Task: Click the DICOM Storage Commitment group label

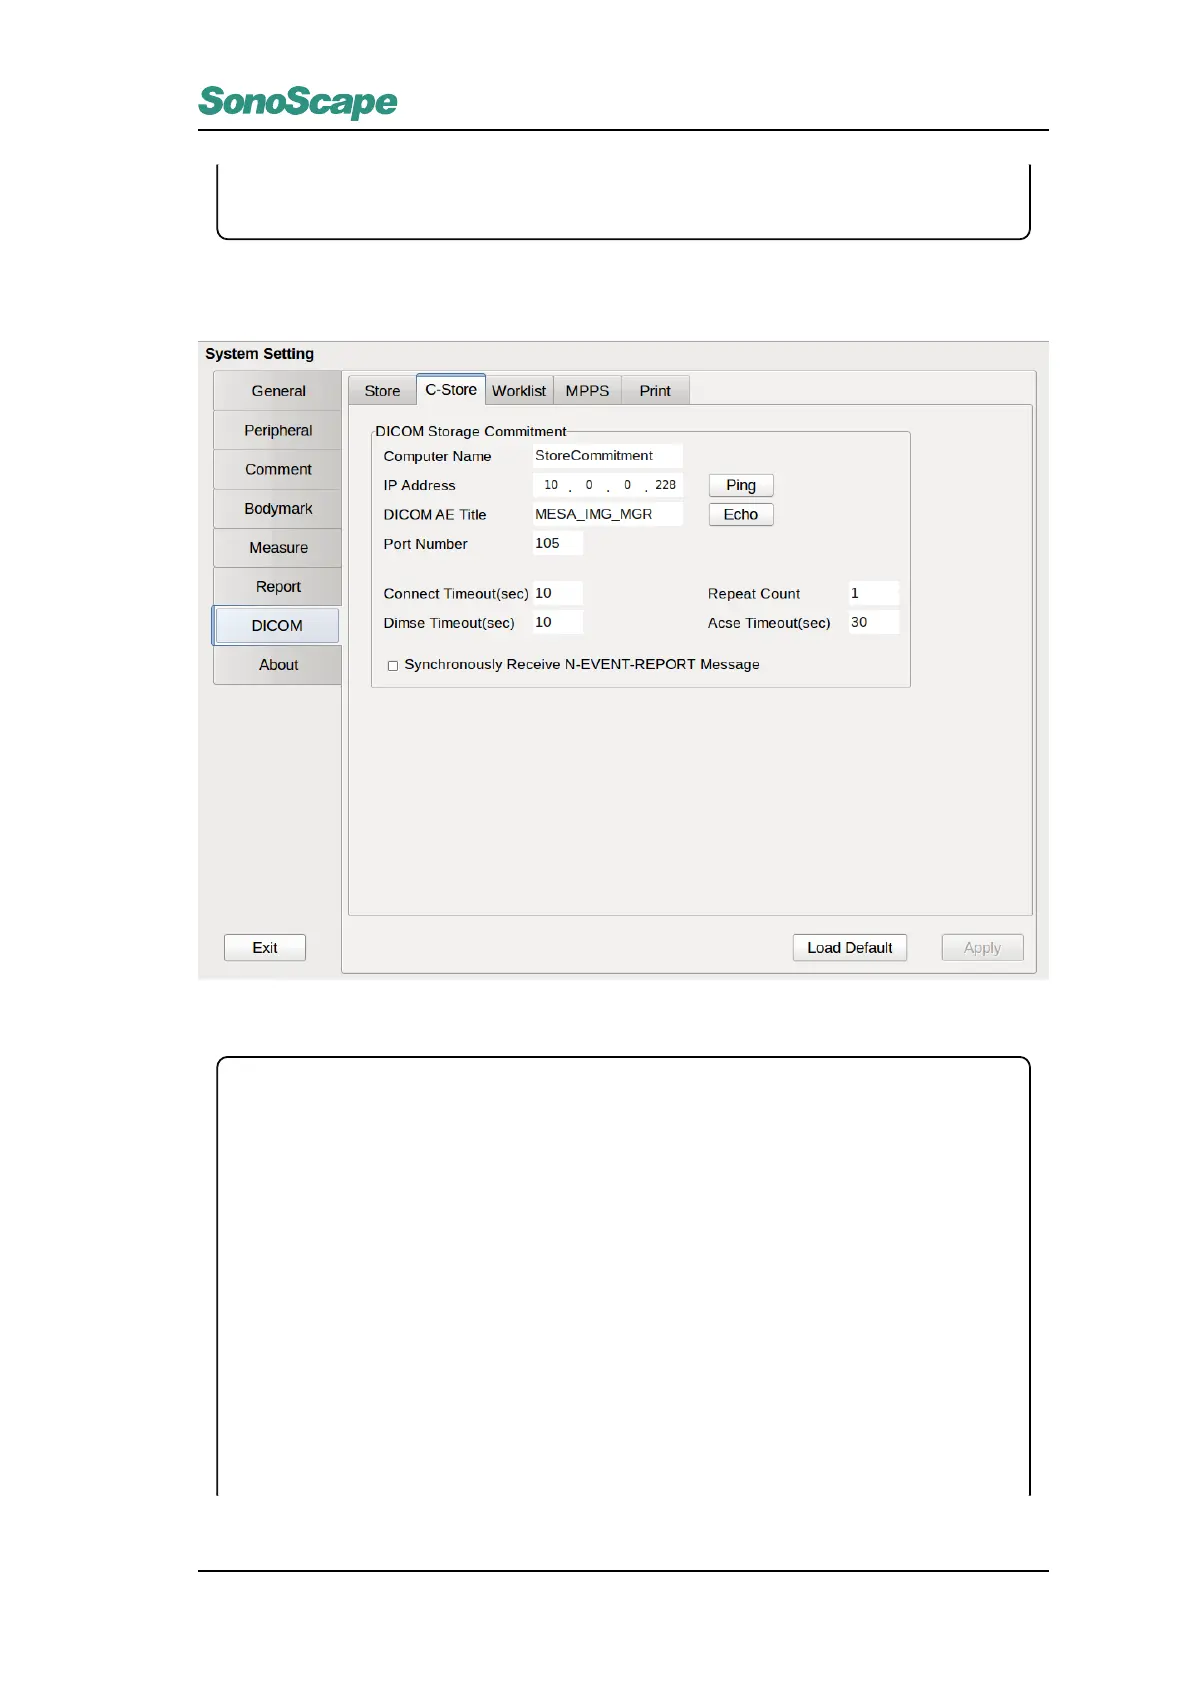Action: 471,431
